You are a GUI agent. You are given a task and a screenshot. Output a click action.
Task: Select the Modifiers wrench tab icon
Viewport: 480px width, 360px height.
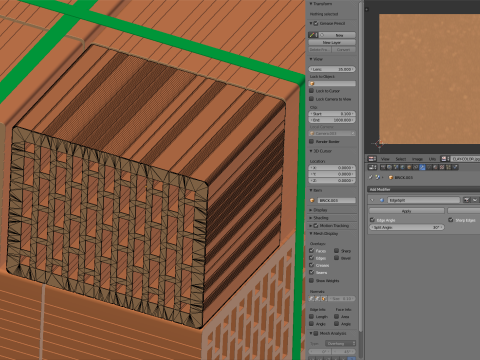(x=422, y=167)
